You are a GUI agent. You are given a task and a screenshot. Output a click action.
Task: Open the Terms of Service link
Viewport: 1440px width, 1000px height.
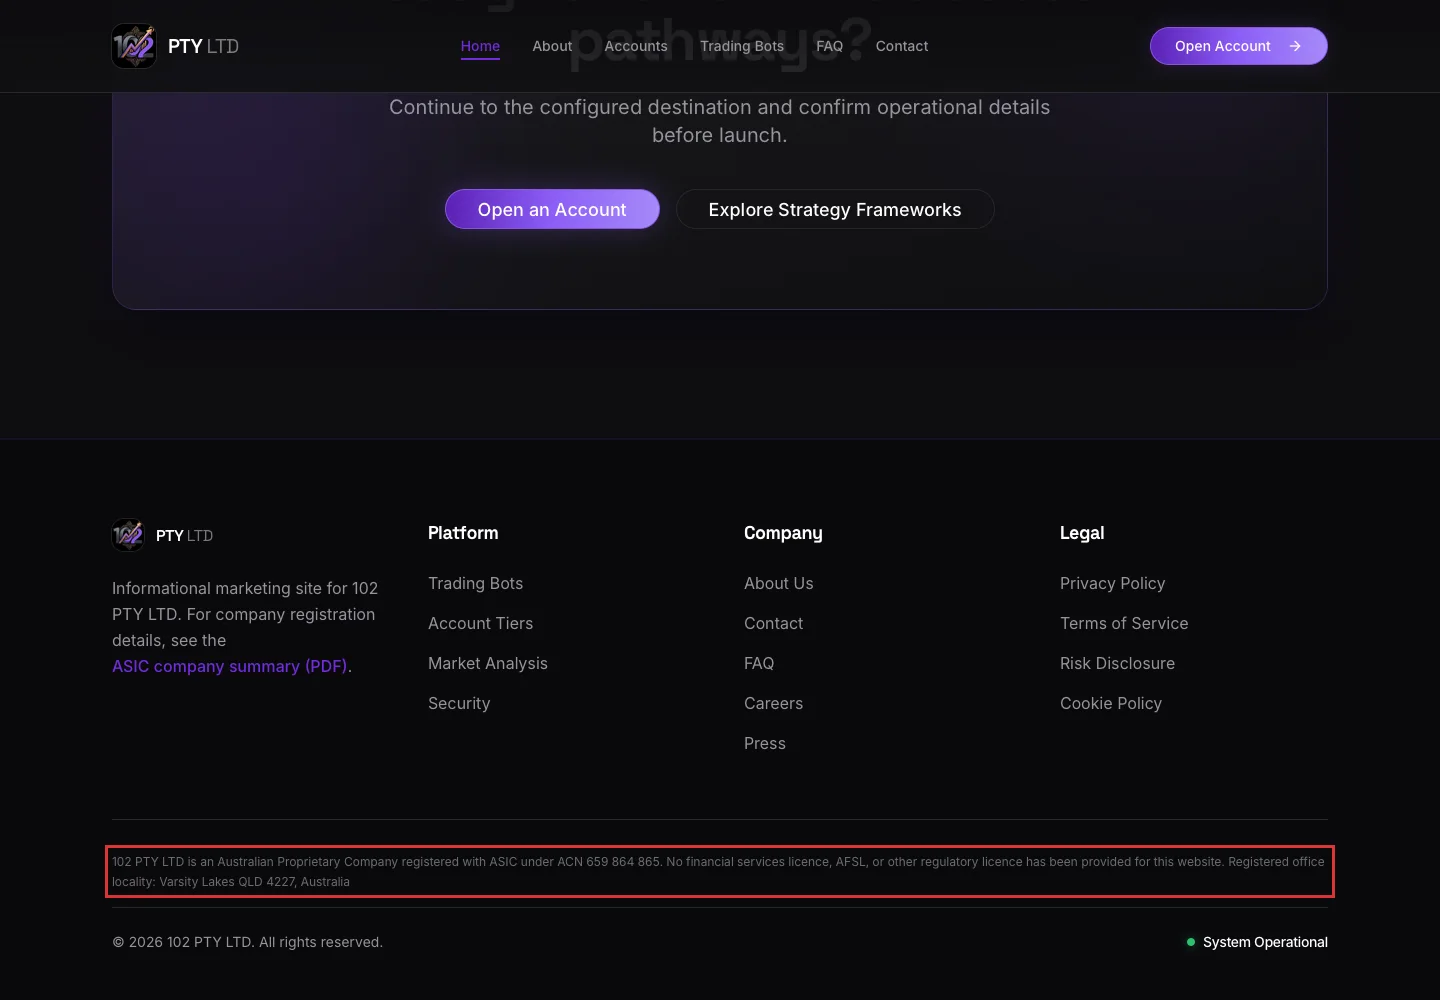[1124, 623]
